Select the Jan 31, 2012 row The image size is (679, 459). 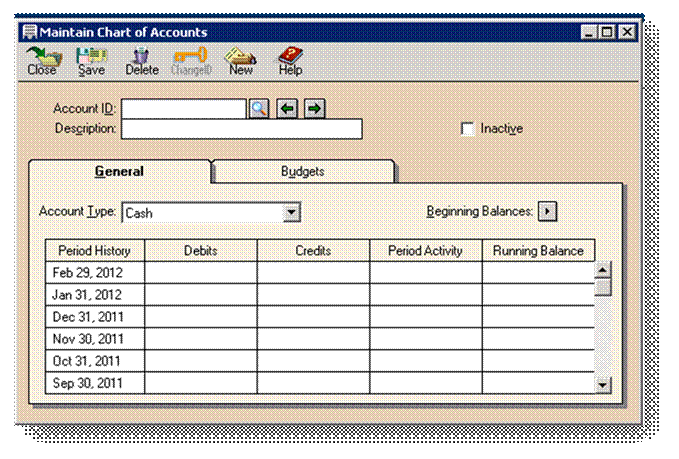[x=320, y=295]
